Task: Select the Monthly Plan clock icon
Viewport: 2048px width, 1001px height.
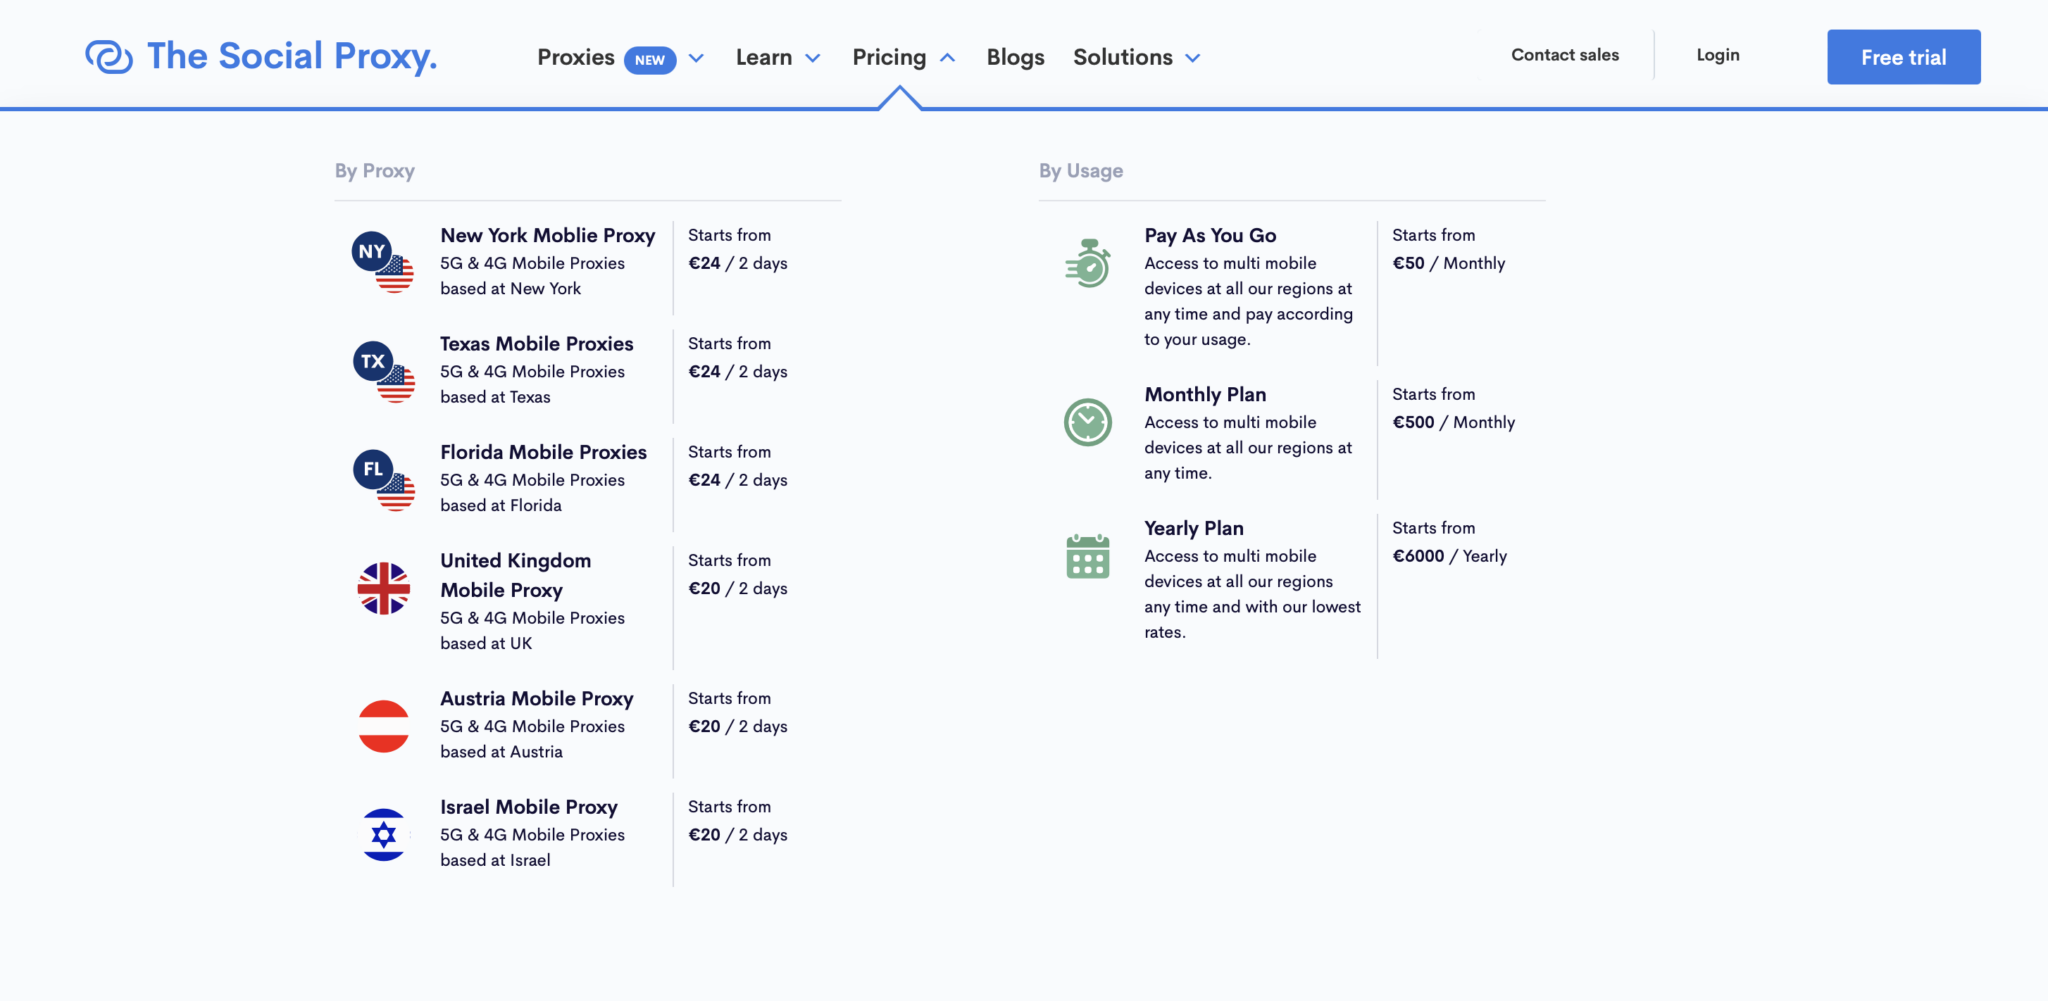Action: coord(1087,422)
